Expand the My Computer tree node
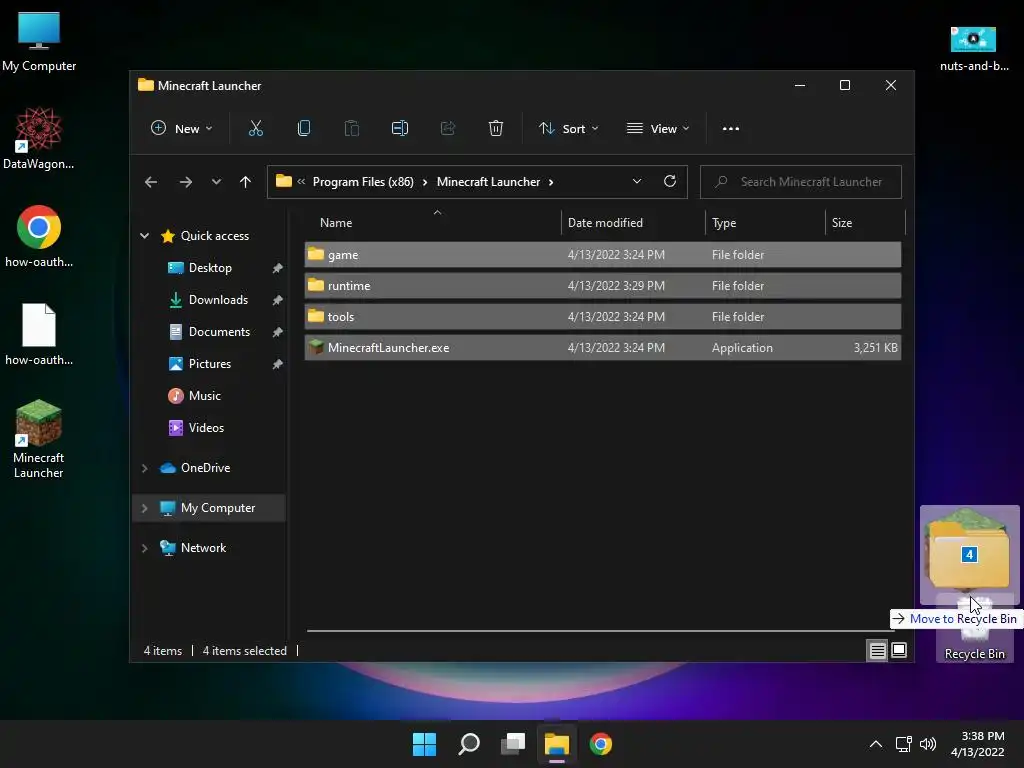Image resolution: width=1024 pixels, height=768 pixels. click(x=144, y=508)
